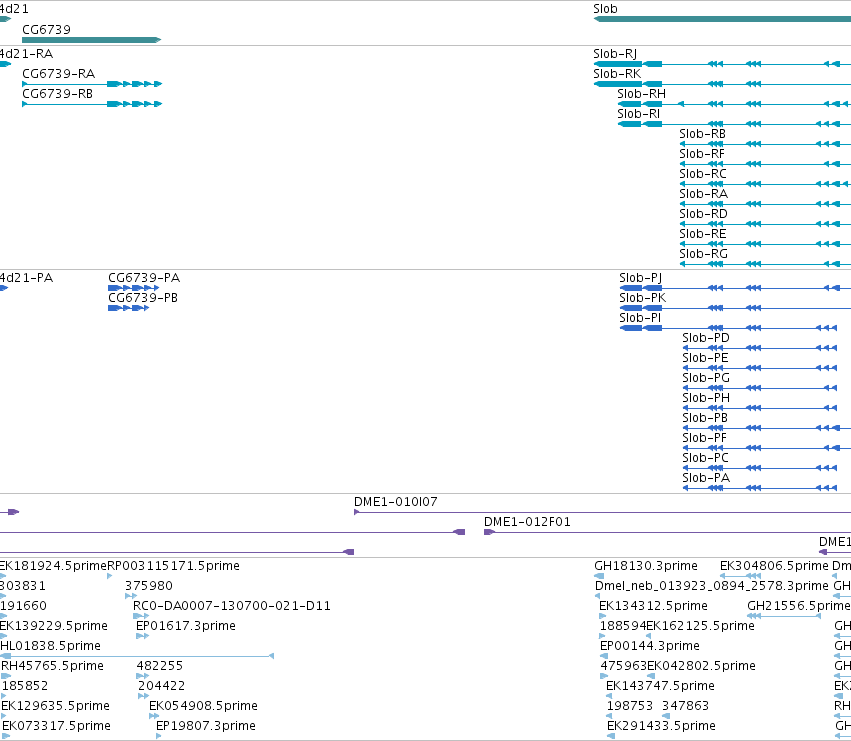Select feature 204422

[162, 686]
